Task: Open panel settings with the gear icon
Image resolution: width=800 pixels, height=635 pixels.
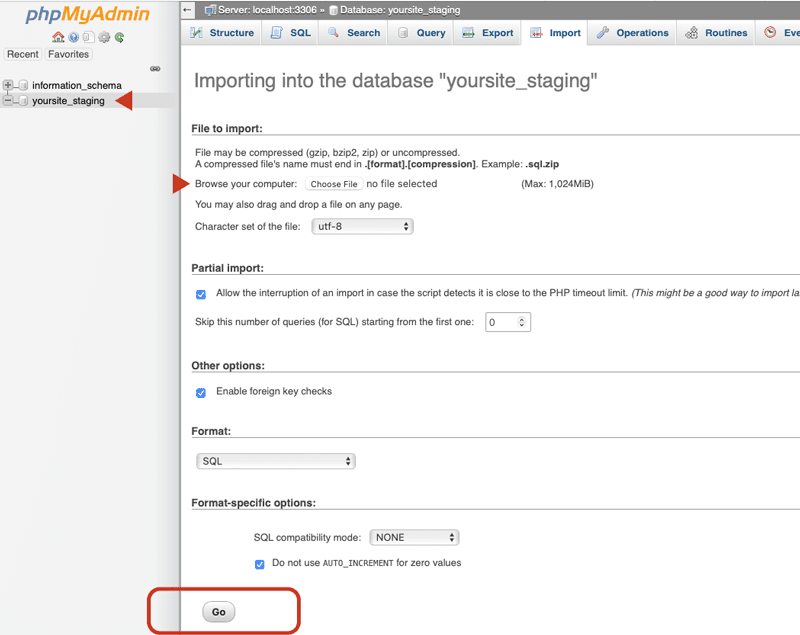Action: tap(104, 37)
